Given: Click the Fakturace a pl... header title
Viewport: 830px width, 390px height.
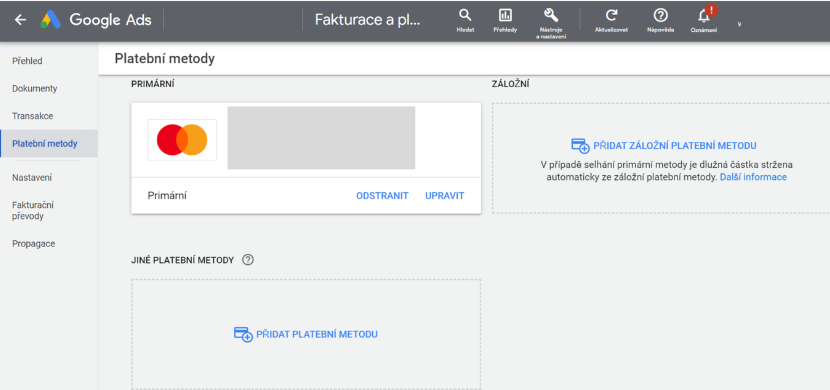Looking at the screenshot, I should click(368, 20).
